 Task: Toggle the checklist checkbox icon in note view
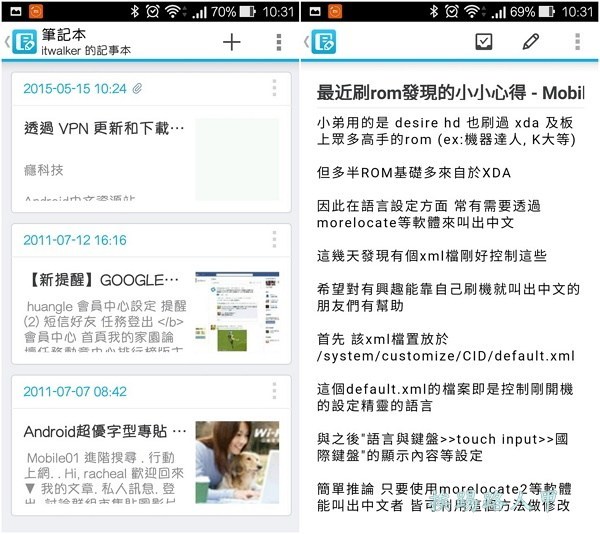[484, 42]
